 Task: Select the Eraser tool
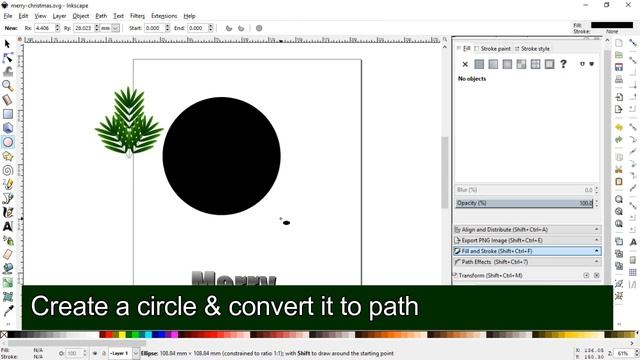tap(7, 255)
